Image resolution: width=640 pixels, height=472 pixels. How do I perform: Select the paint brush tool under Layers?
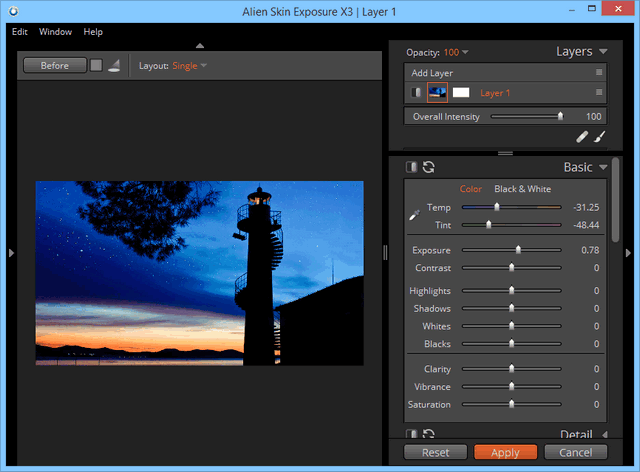[599, 137]
